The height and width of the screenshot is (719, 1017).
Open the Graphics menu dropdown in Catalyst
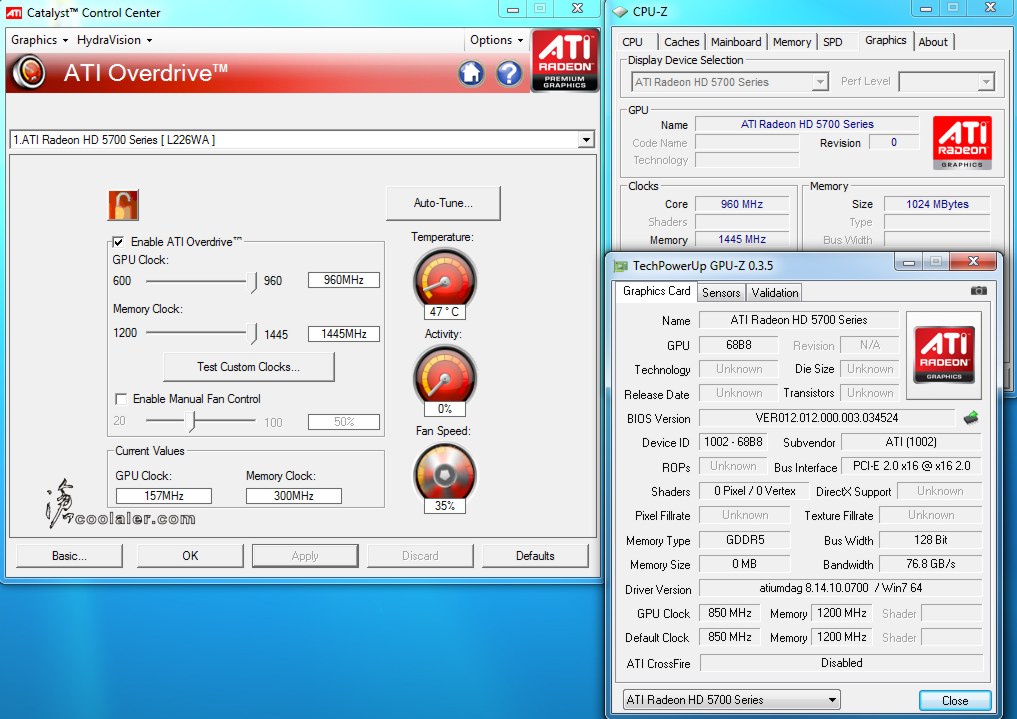pos(40,40)
